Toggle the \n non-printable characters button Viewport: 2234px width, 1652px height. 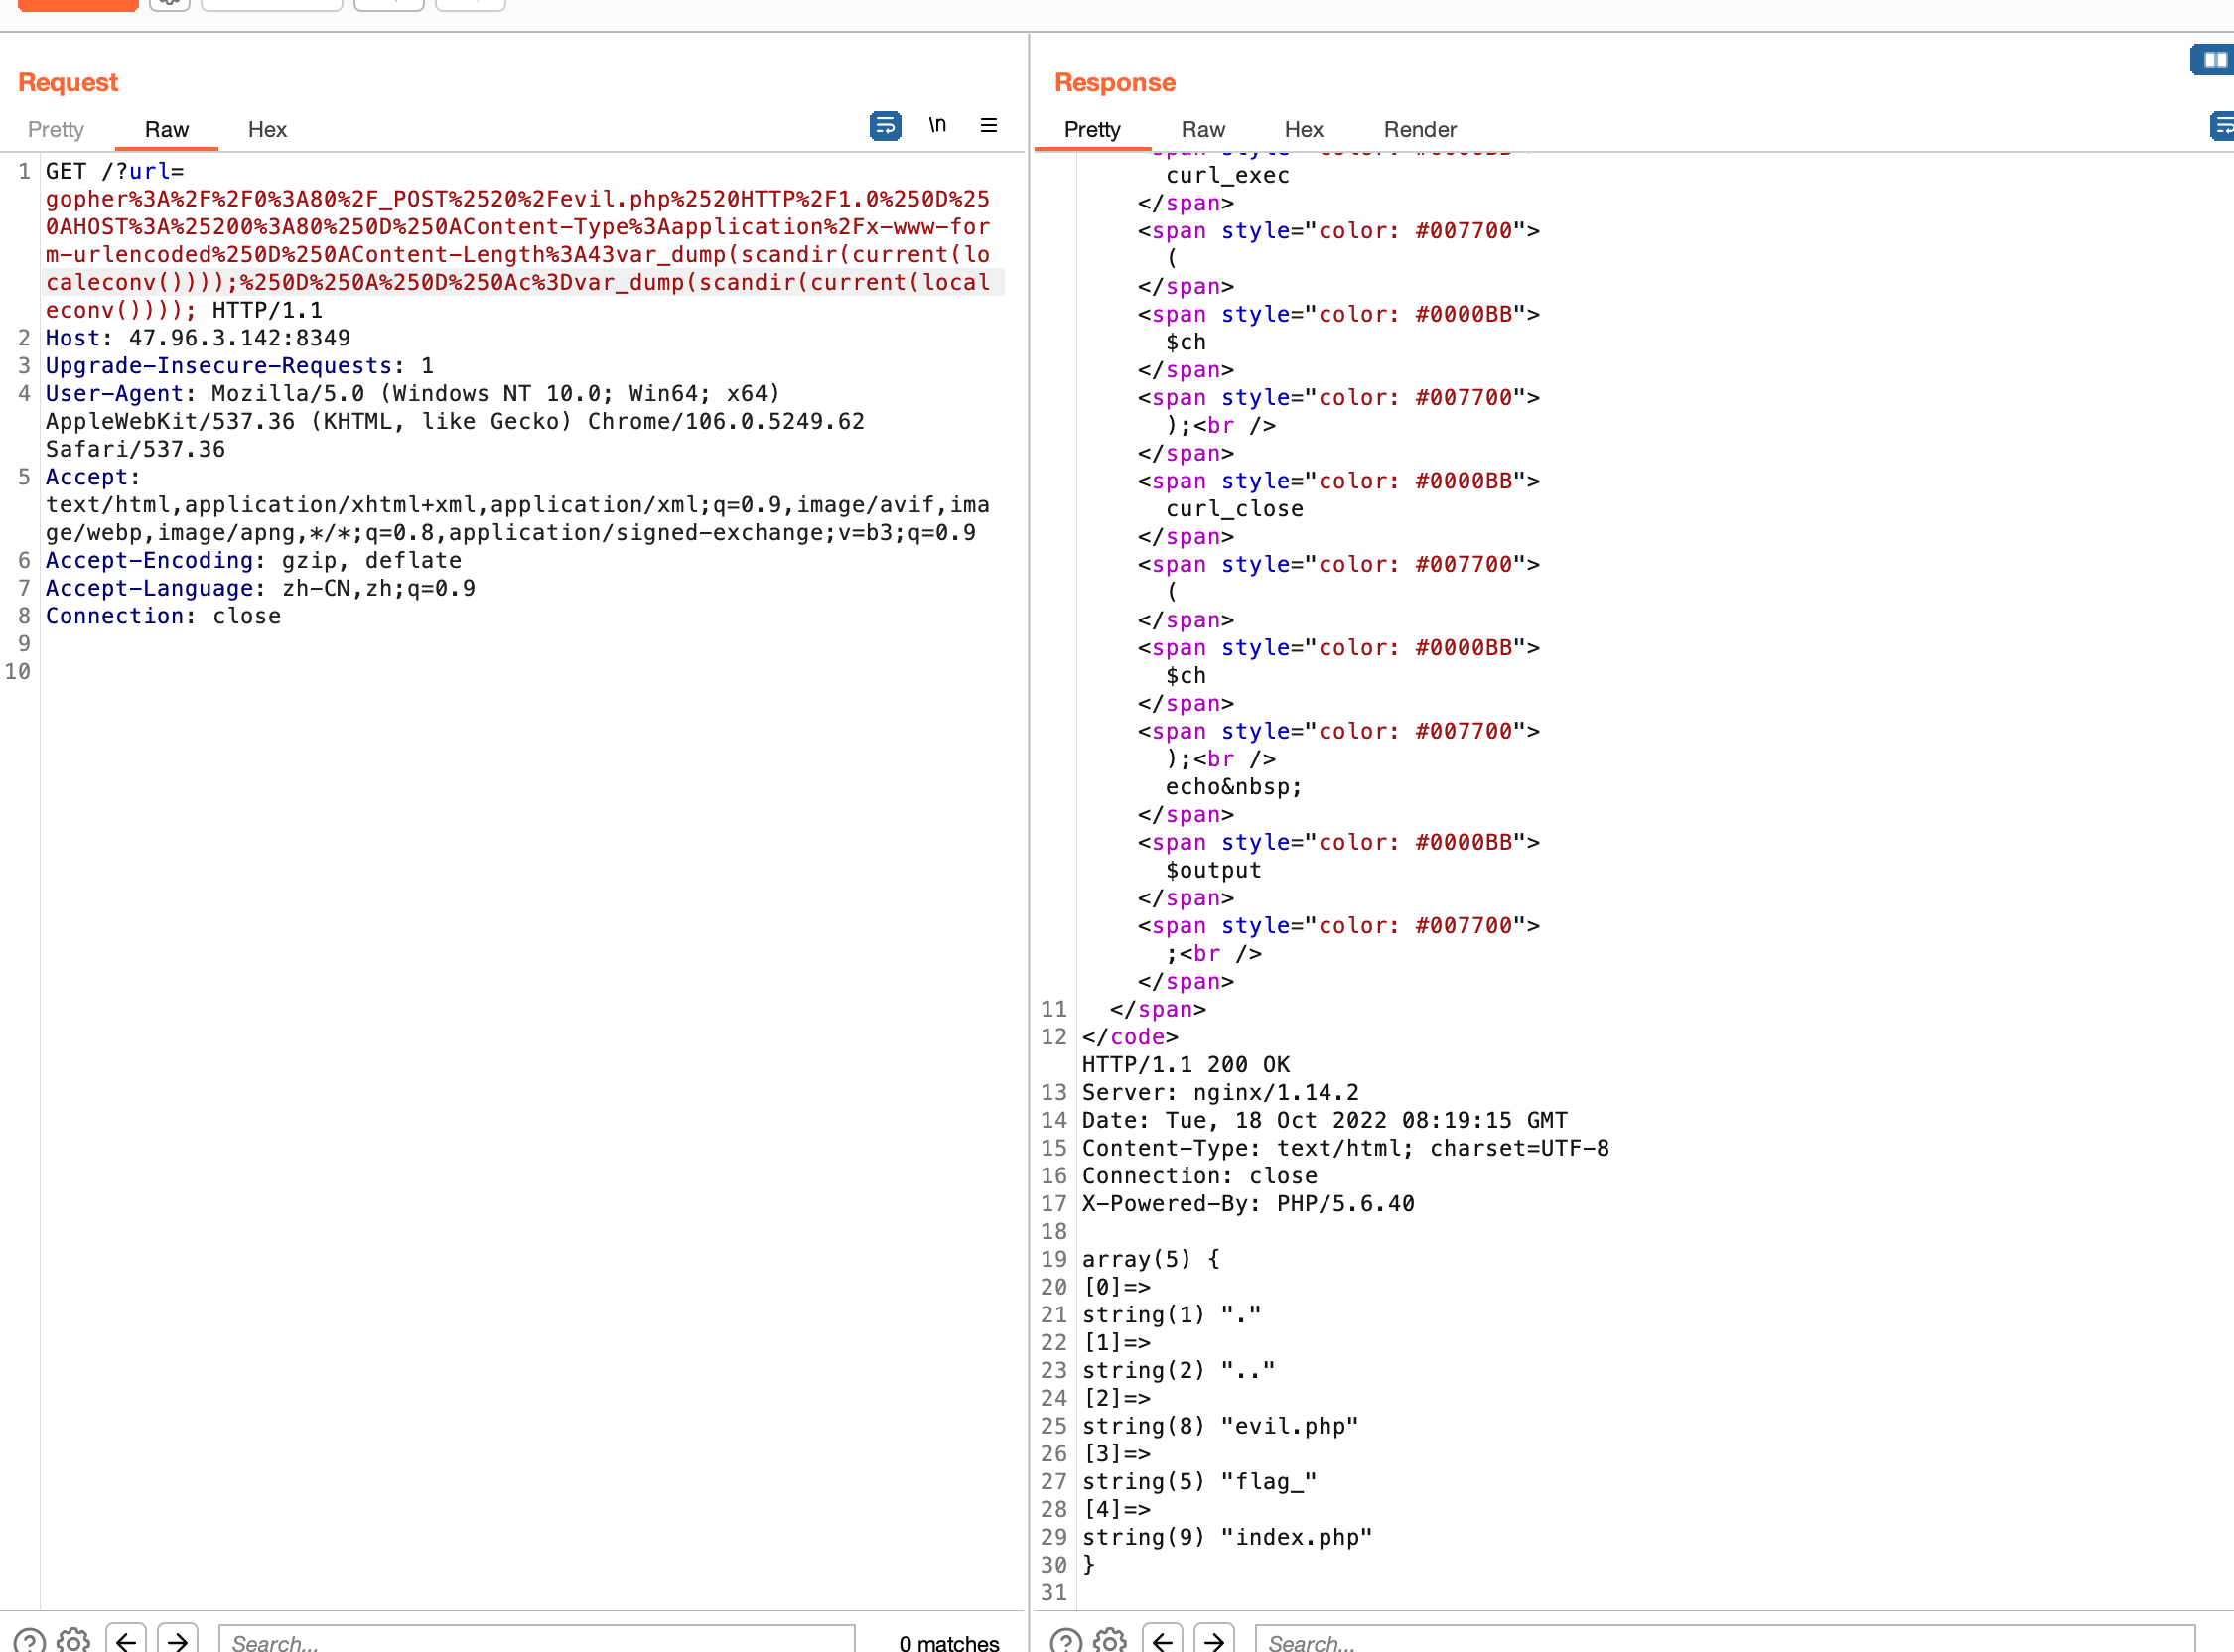(937, 125)
